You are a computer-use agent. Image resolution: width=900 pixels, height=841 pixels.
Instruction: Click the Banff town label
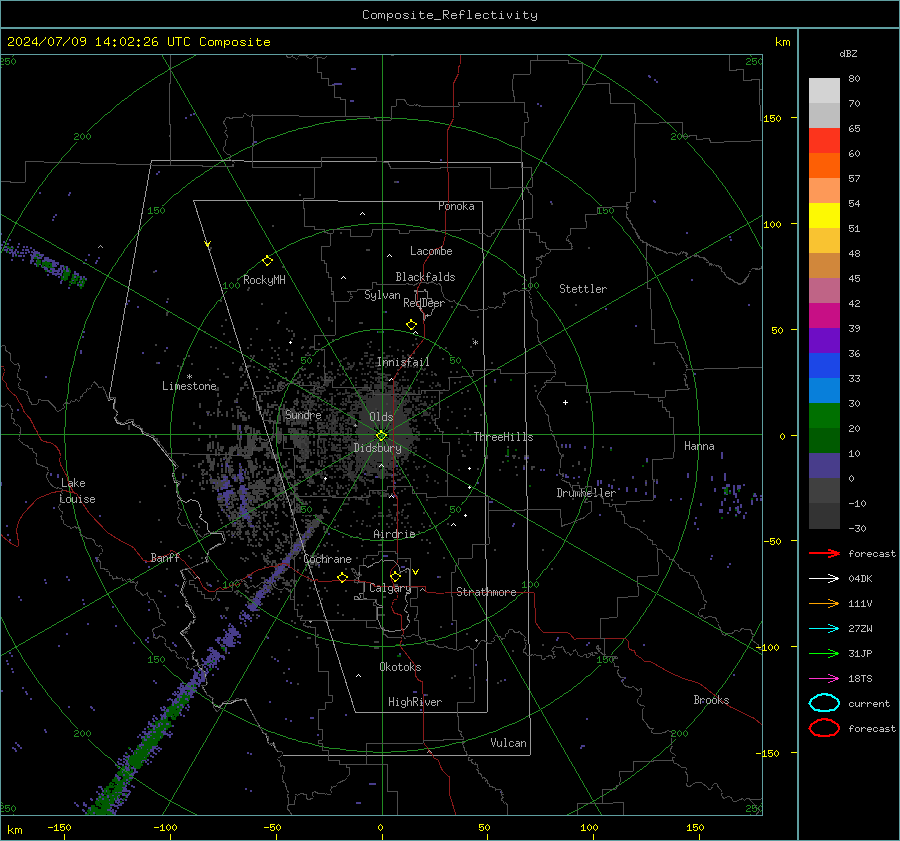tap(165, 558)
